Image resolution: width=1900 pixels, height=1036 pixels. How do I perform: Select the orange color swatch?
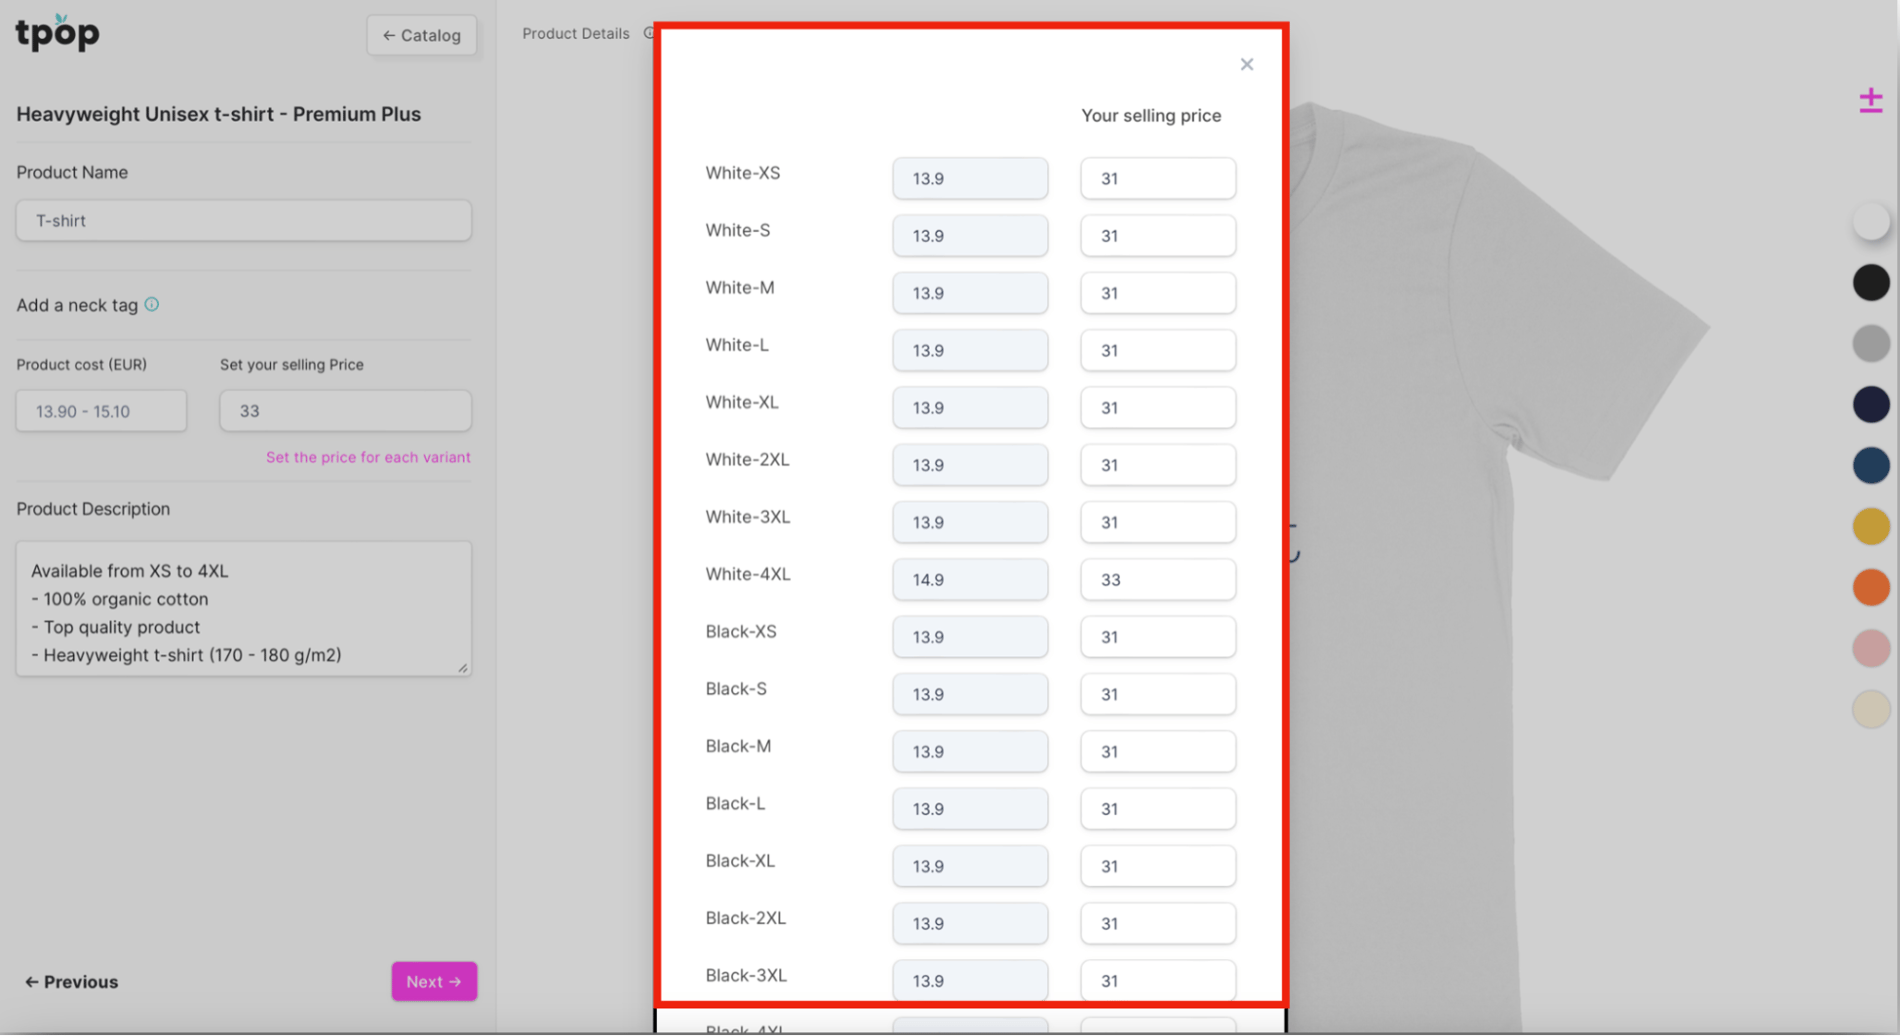[x=1871, y=587]
